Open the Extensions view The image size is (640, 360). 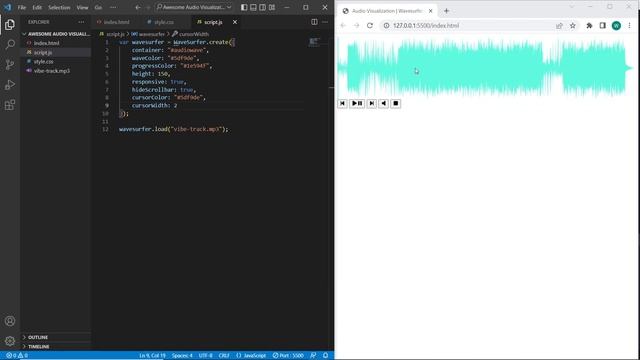[10, 105]
